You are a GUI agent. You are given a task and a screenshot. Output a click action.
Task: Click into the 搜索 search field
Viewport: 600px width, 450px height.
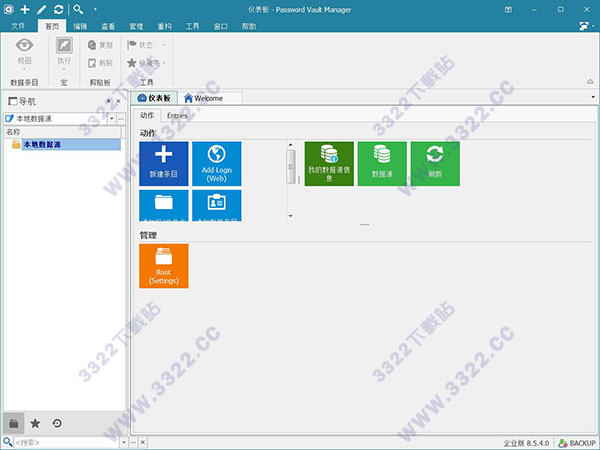point(67,443)
